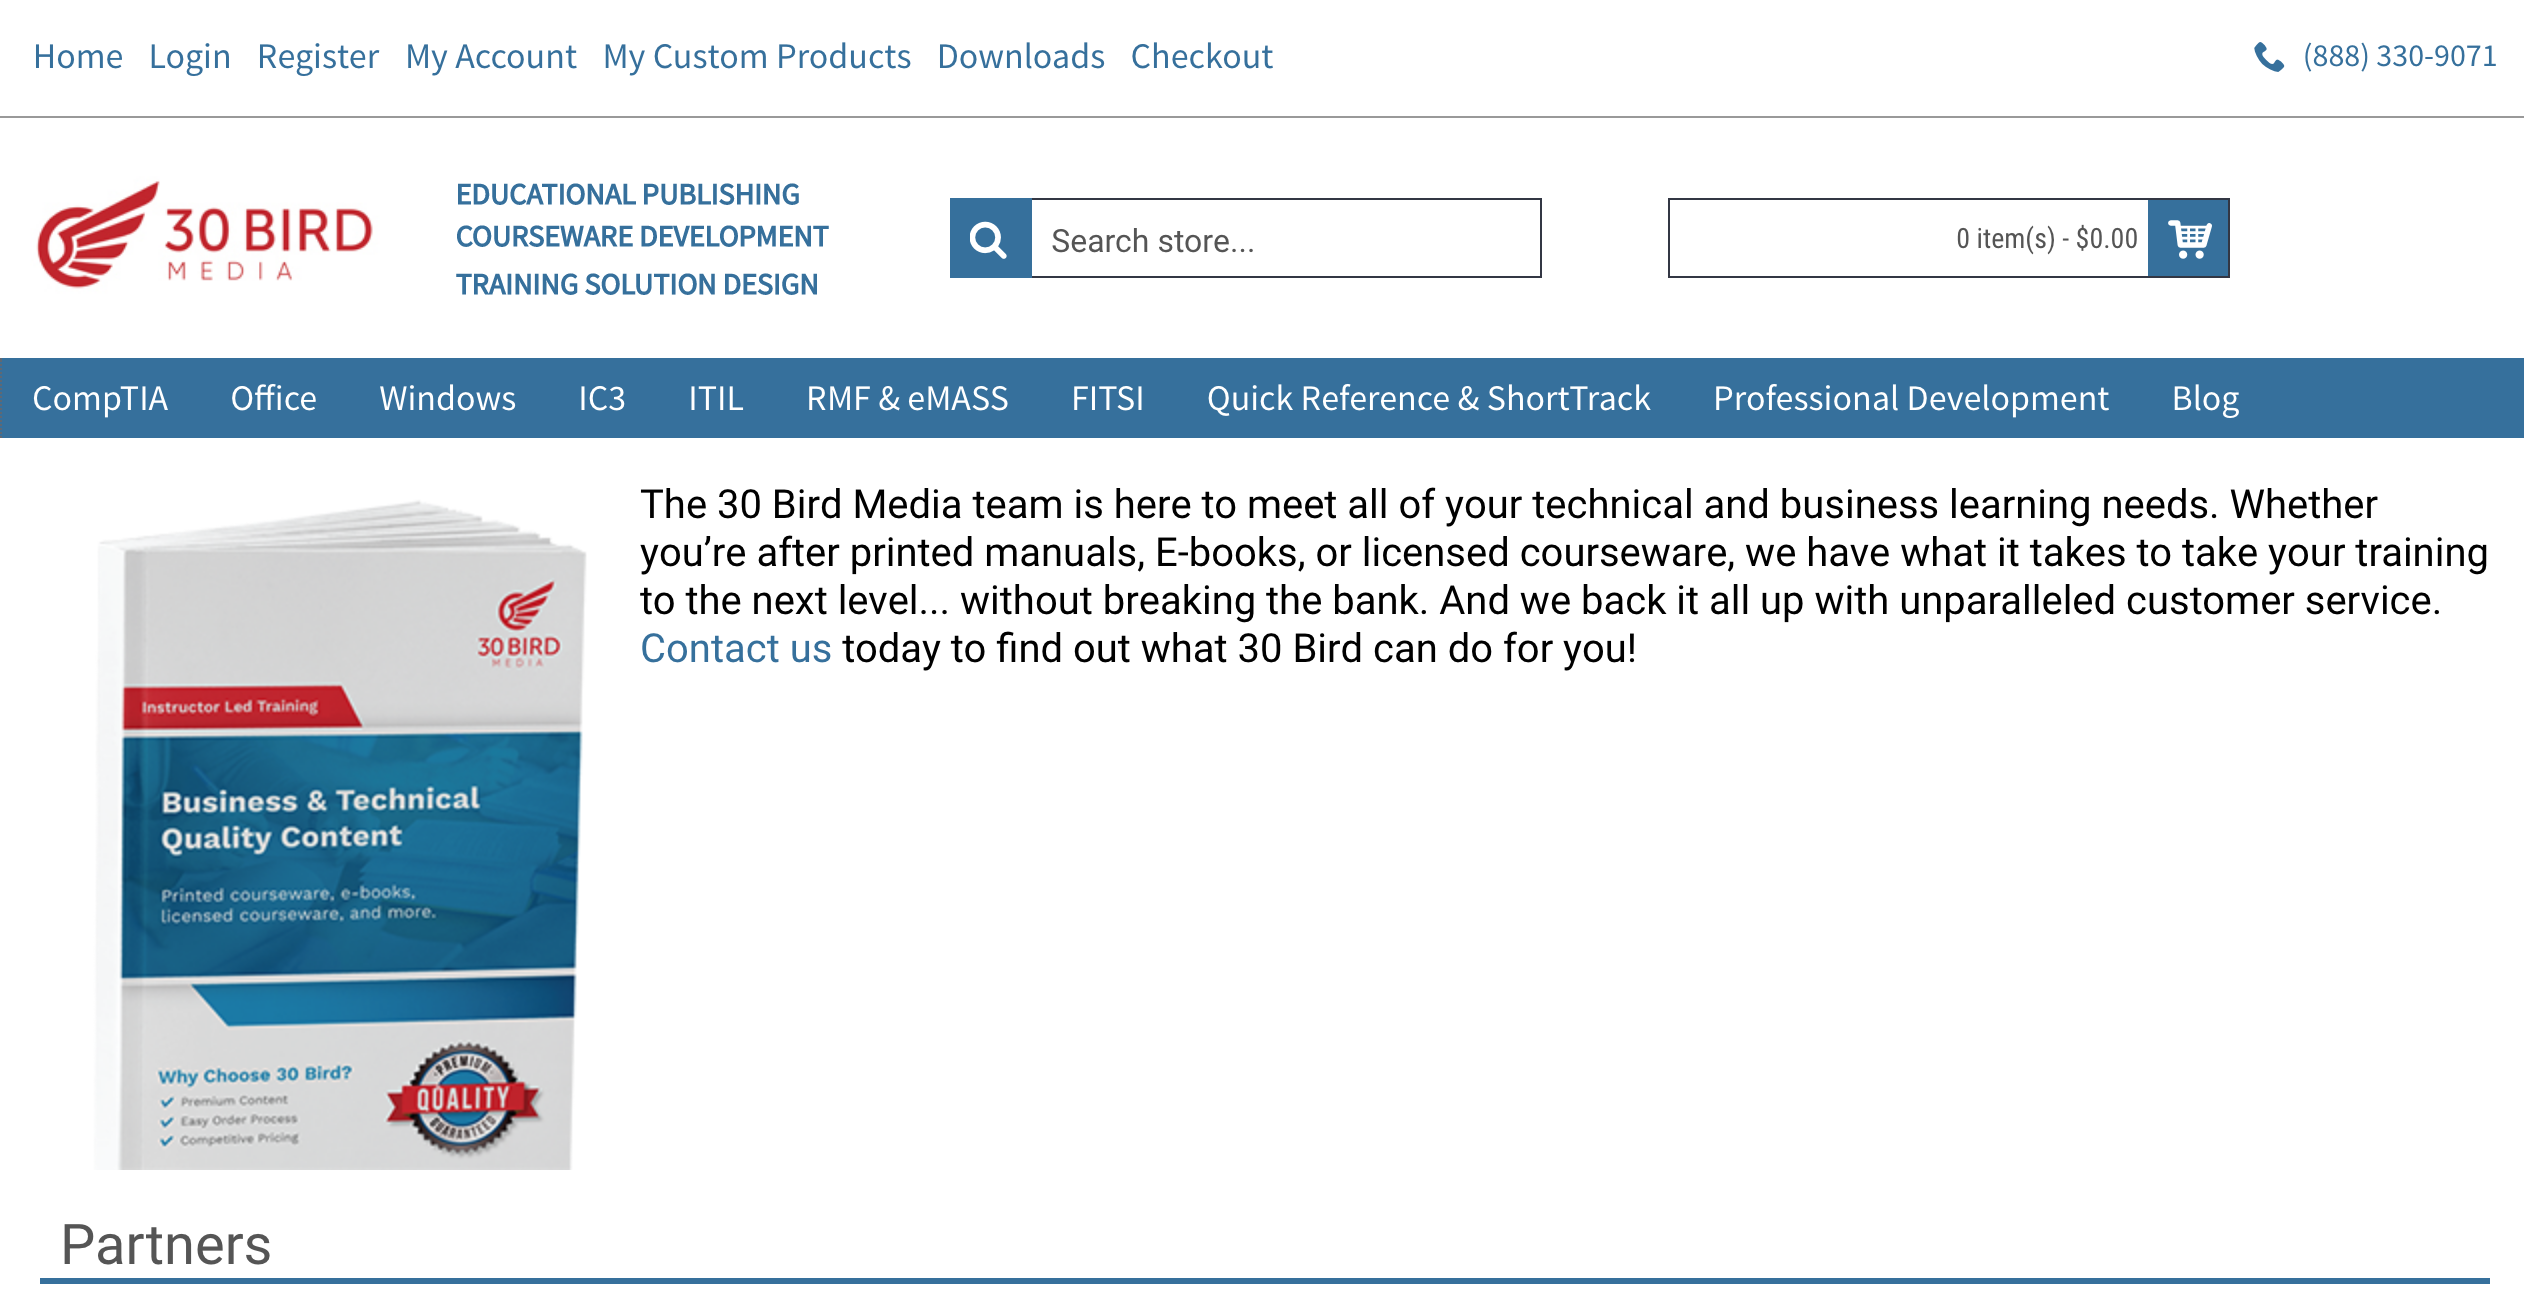Click the COURSEWARE DEVELOPMENT tagline text
Image resolution: width=2524 pixels, height=1310 pixels.
point(642,237)
